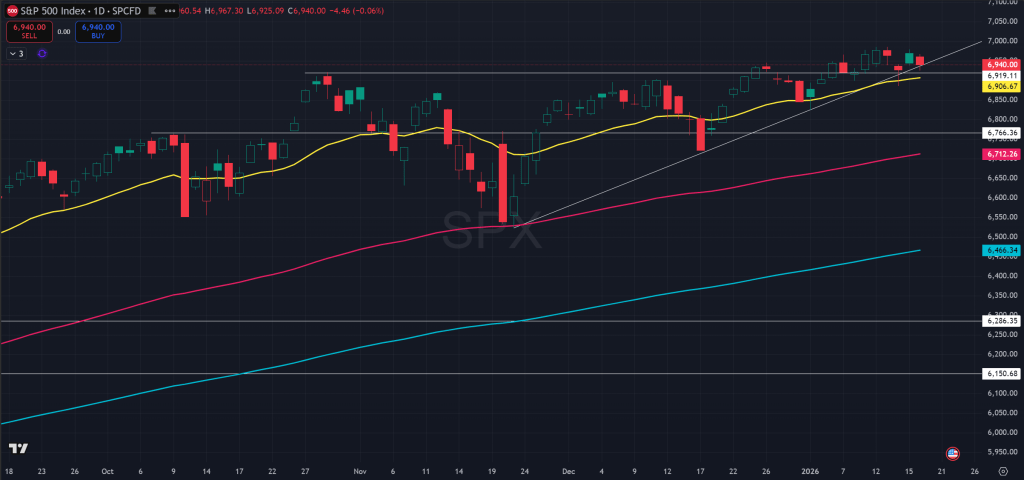Click the S&P 500 symbol logo
The image size is (1024, 480).
tap(10, 10)
